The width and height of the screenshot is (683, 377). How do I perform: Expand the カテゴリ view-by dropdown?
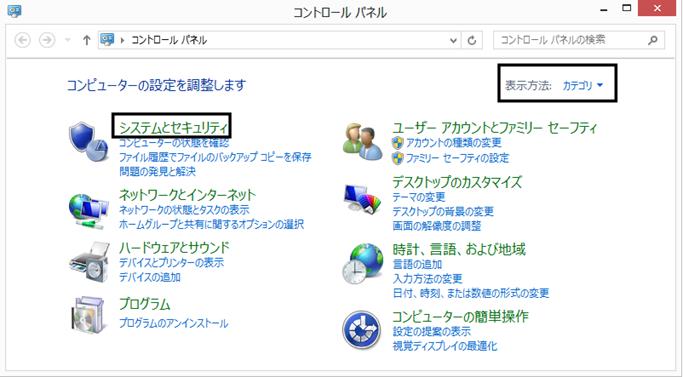pos(583,85)
